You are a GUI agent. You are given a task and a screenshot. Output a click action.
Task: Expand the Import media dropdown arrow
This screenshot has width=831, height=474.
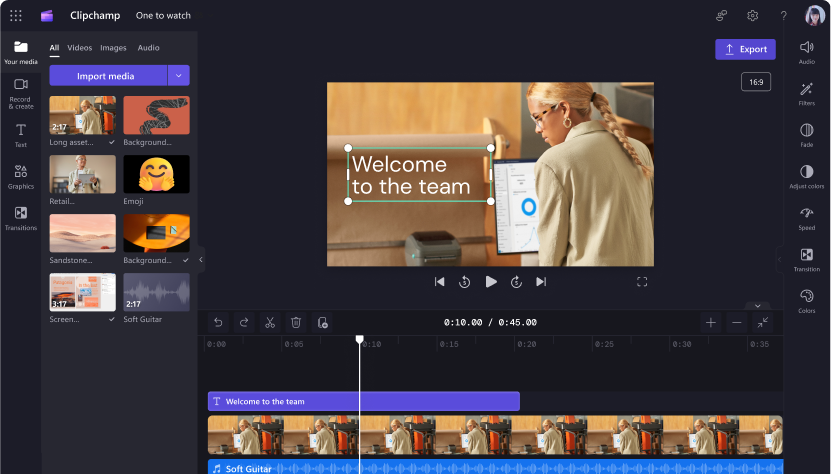[x=179, y=76]
